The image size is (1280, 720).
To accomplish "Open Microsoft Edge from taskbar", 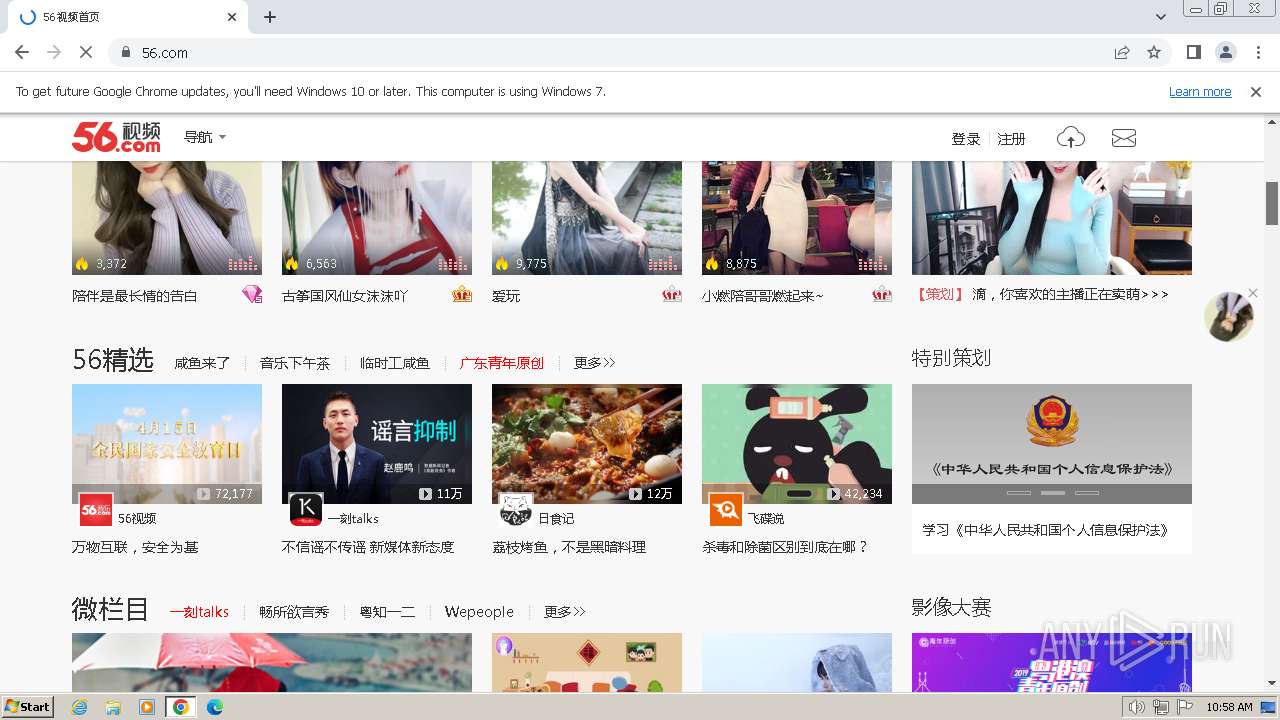I will (x=214, y=707).
